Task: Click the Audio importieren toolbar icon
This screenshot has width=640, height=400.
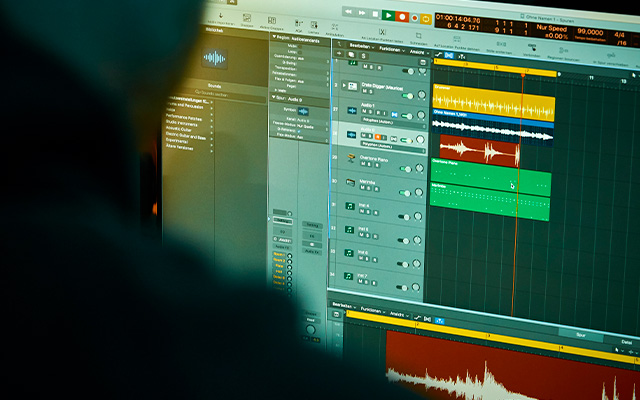Action: (x=221, y=18)
